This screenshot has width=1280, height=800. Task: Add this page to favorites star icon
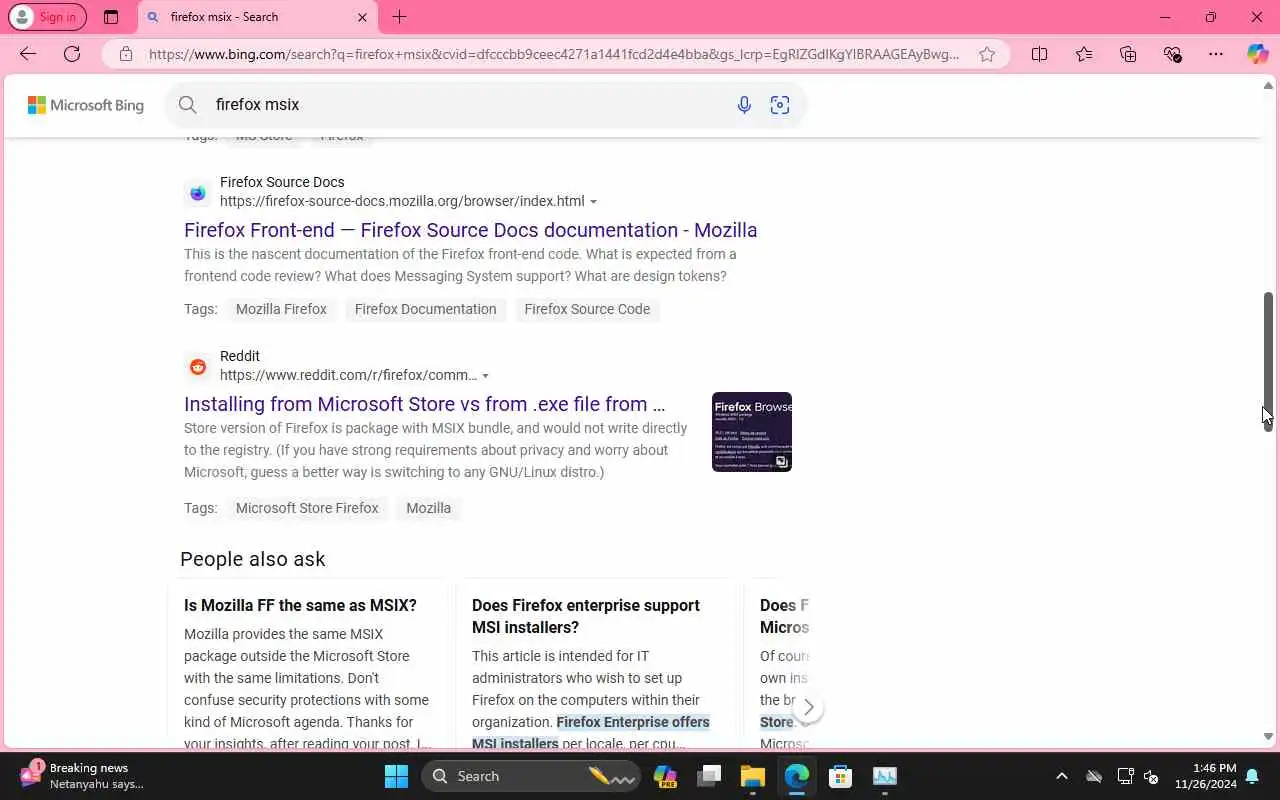tap(987, 54)
